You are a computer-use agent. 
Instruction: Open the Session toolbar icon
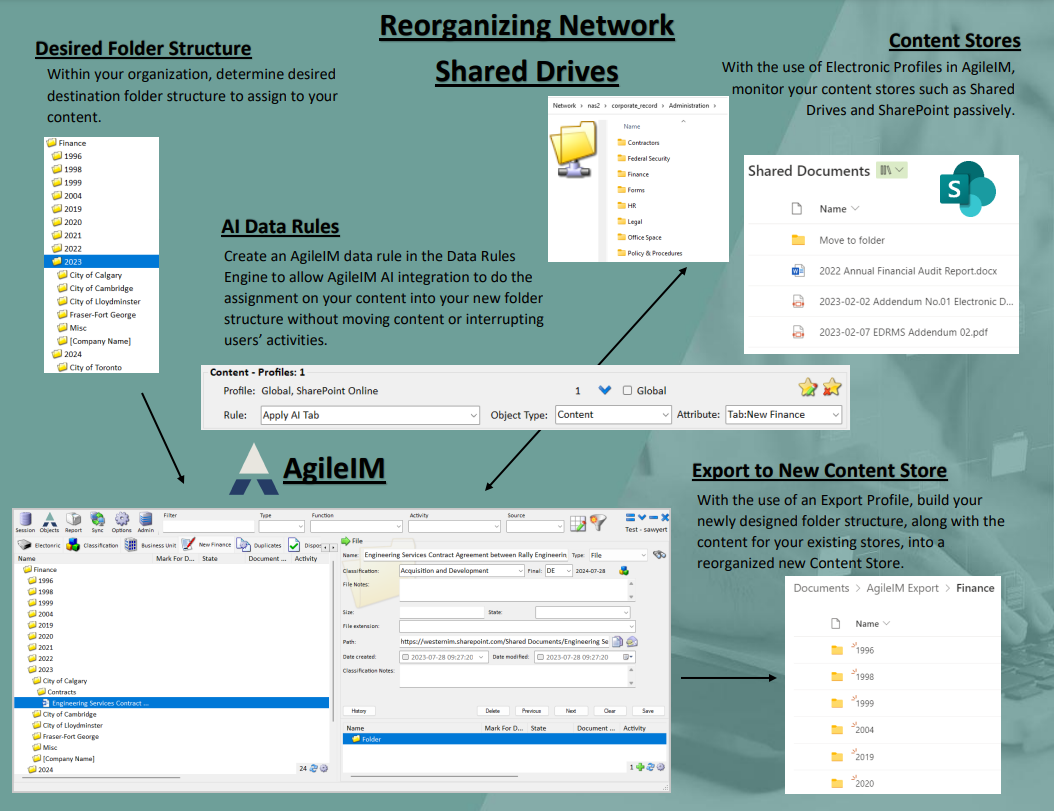coord(25,521)
